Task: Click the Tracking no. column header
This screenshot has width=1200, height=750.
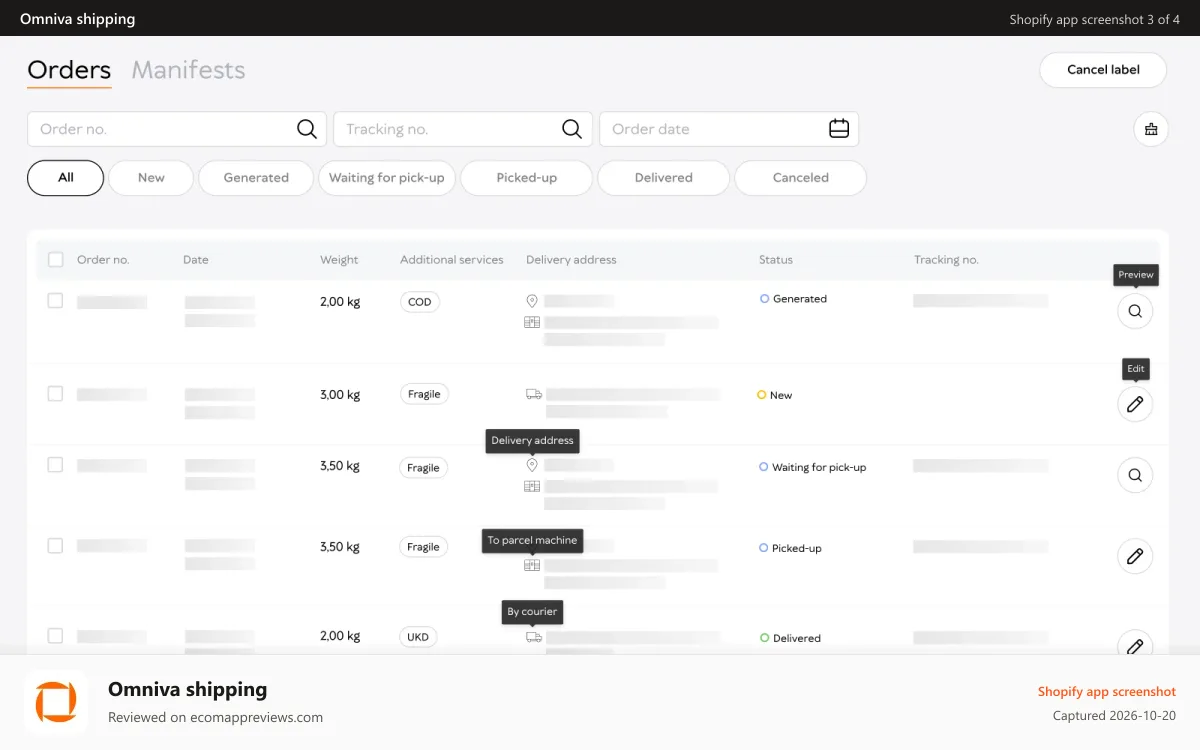Action: [x=946, y=260]
